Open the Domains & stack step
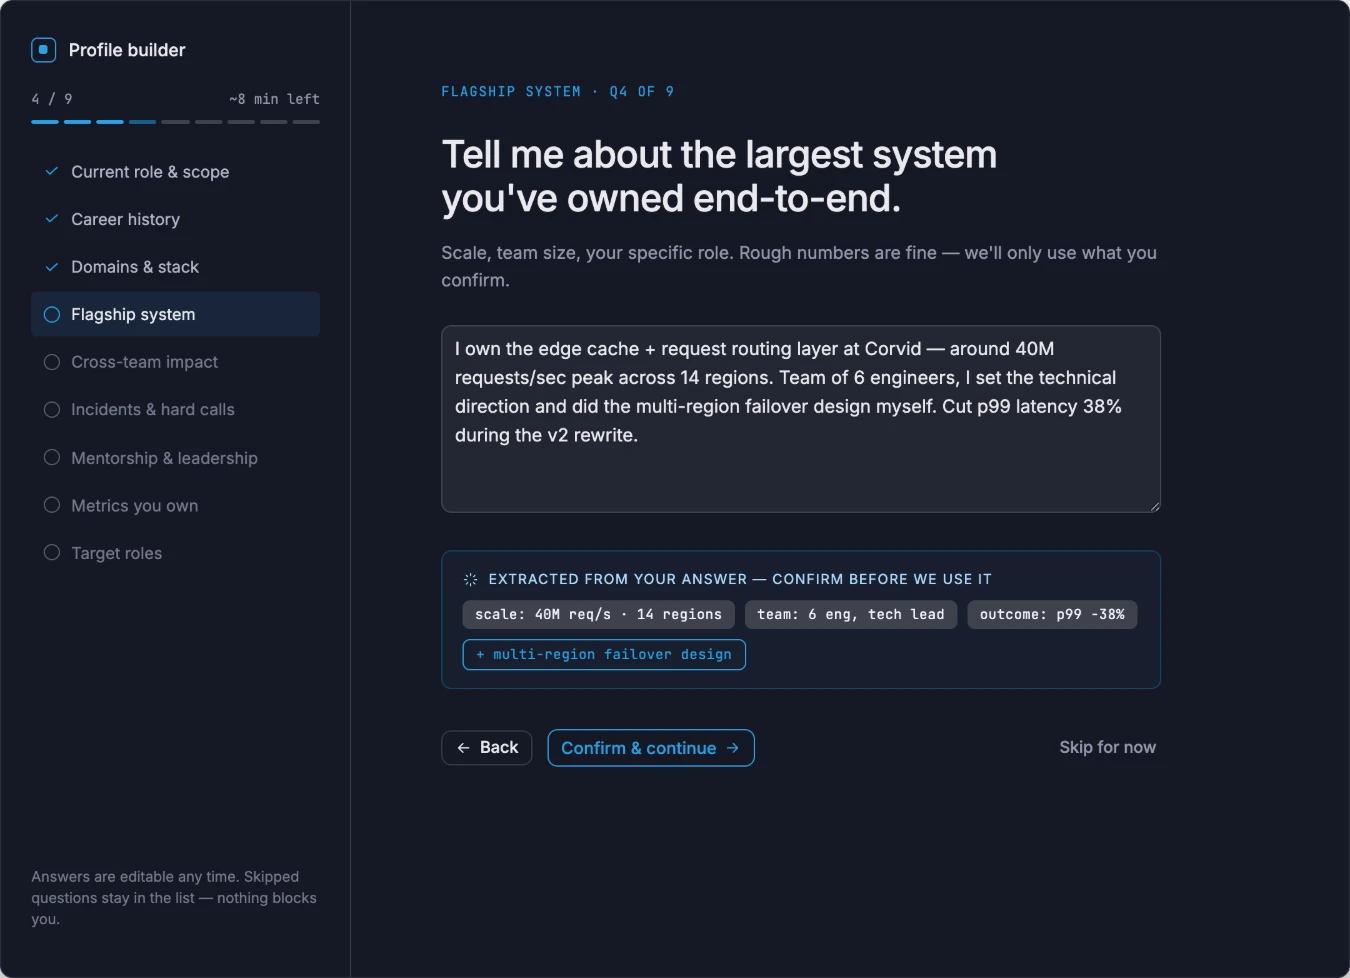The height and width of the screenshot is (978, 1350). pyautogui.click(x=175, y=267)
